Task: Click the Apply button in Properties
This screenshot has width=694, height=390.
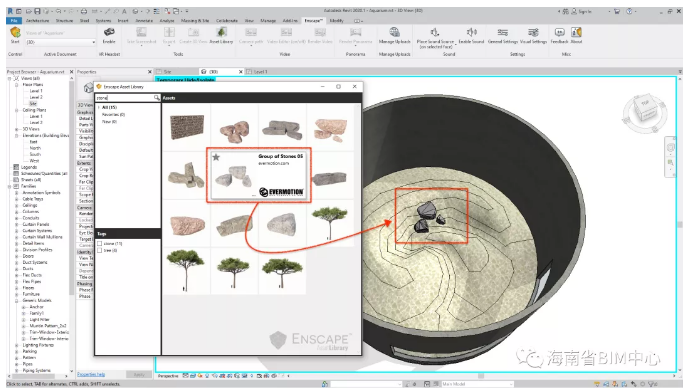Action: 139,375
